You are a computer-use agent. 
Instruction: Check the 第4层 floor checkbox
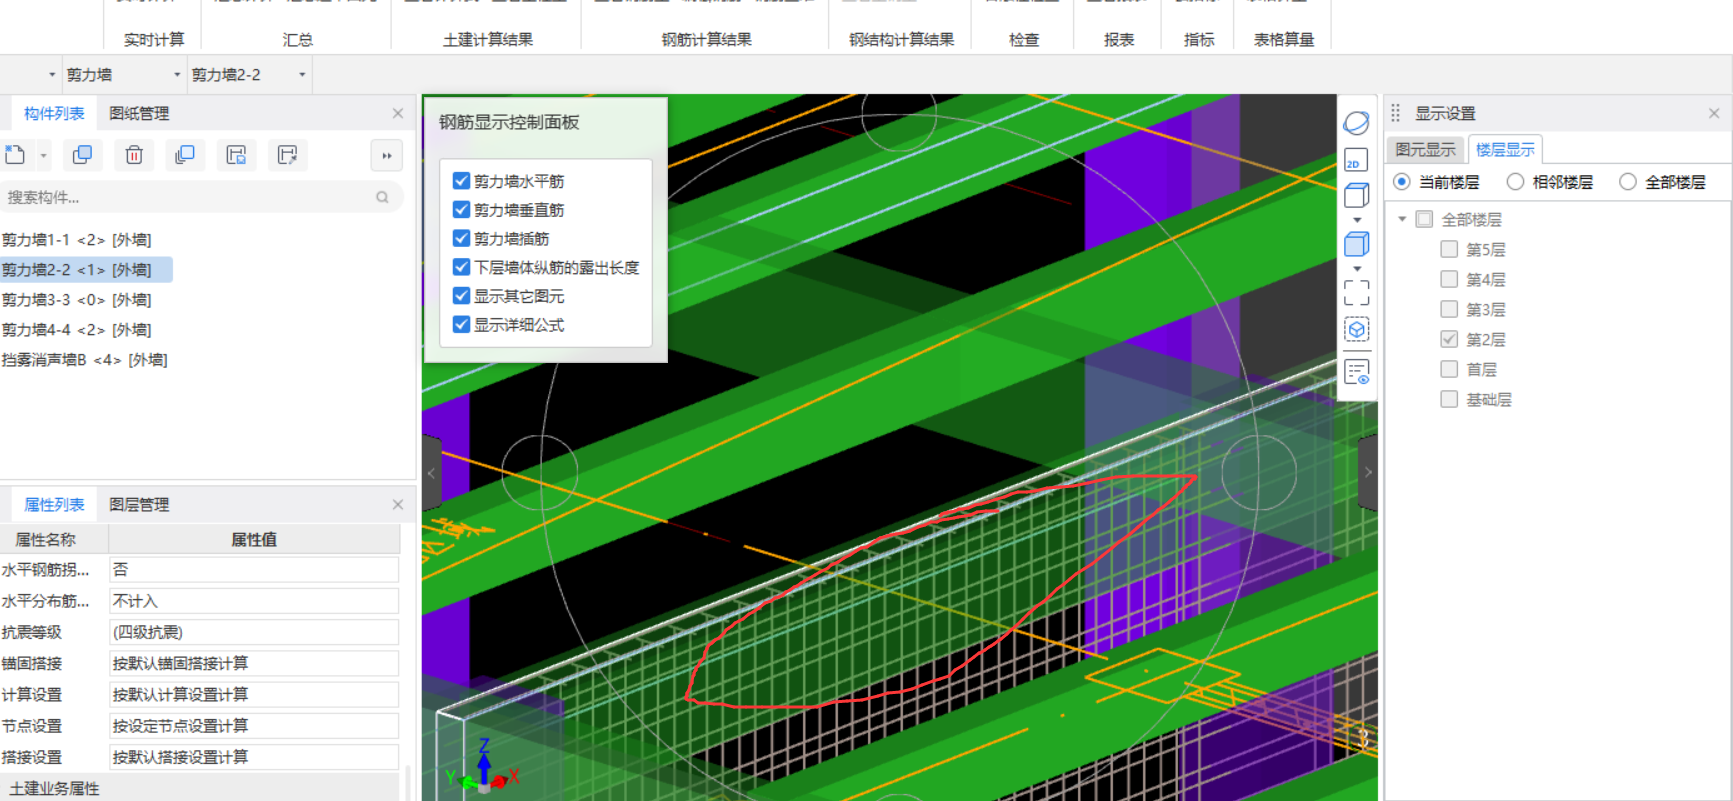pyautogui.click(x=1449, y=279)
